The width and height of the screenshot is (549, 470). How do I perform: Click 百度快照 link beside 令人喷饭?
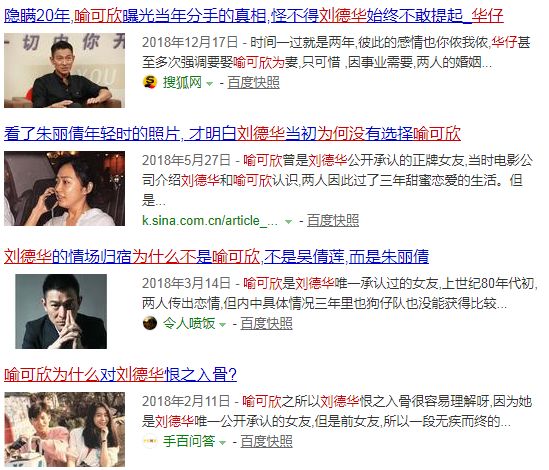(266, 323)
